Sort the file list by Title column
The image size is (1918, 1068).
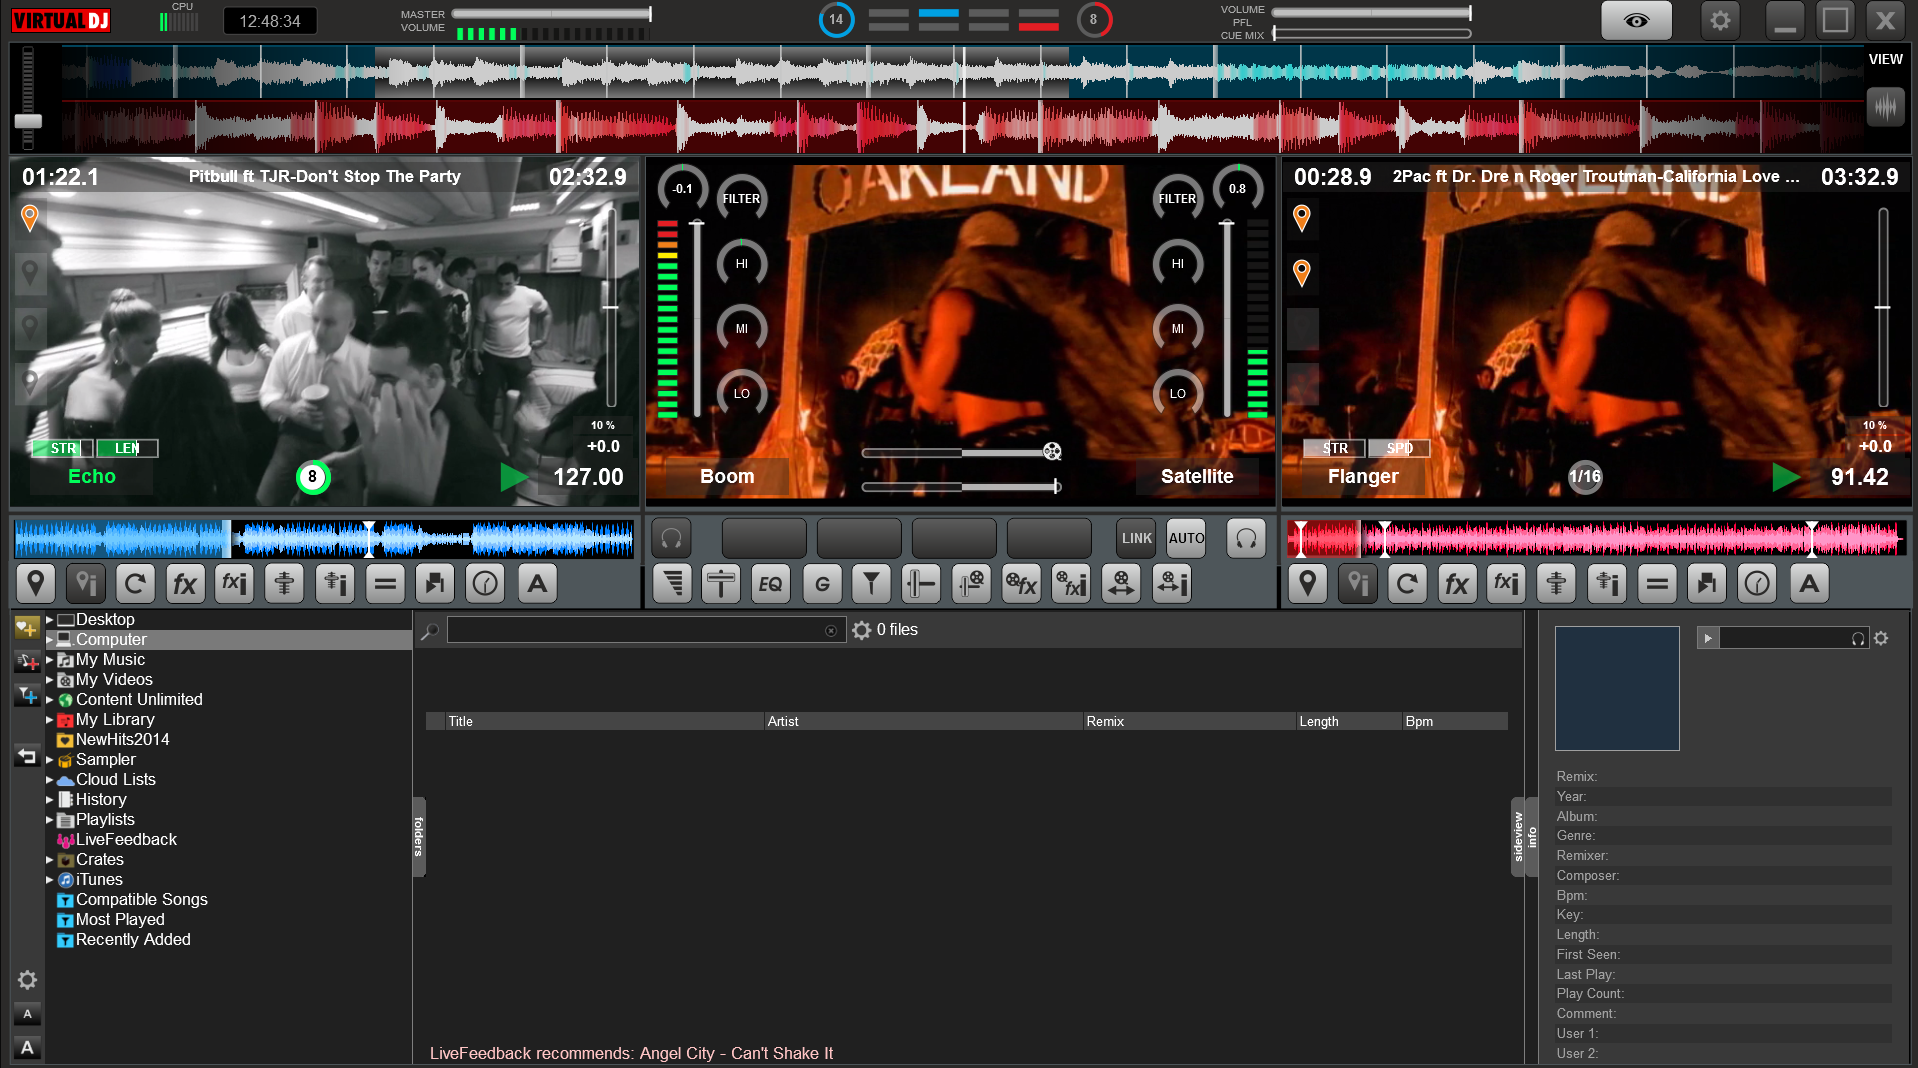coord(605,721)
